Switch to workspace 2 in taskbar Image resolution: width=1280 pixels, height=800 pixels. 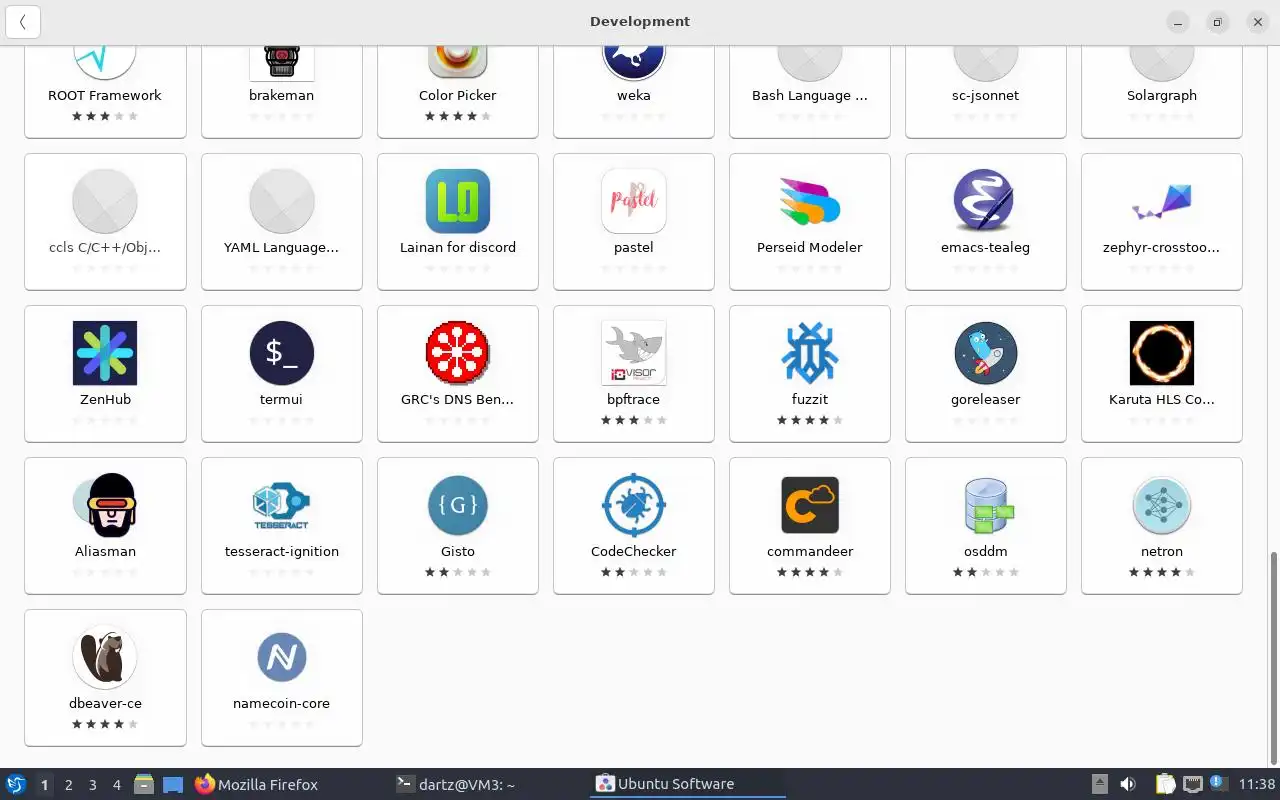68,785
